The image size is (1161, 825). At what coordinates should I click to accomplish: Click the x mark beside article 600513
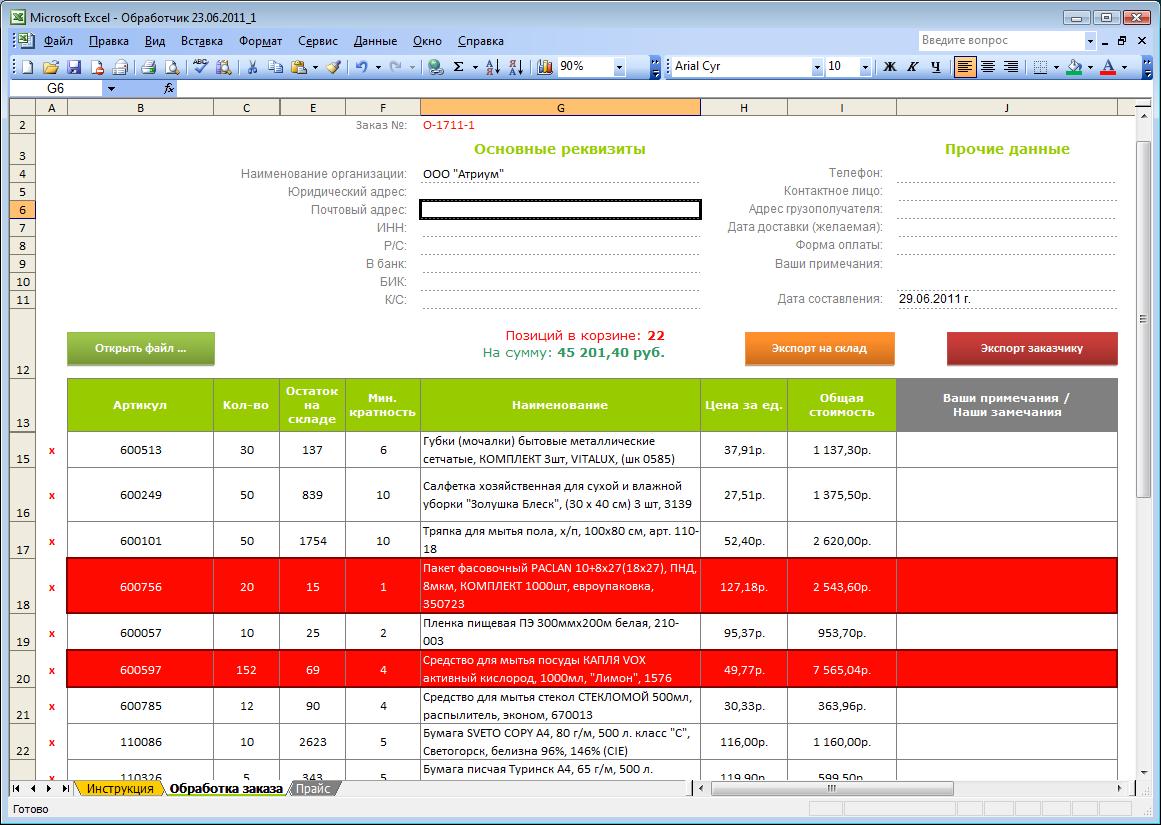point(52,450)
